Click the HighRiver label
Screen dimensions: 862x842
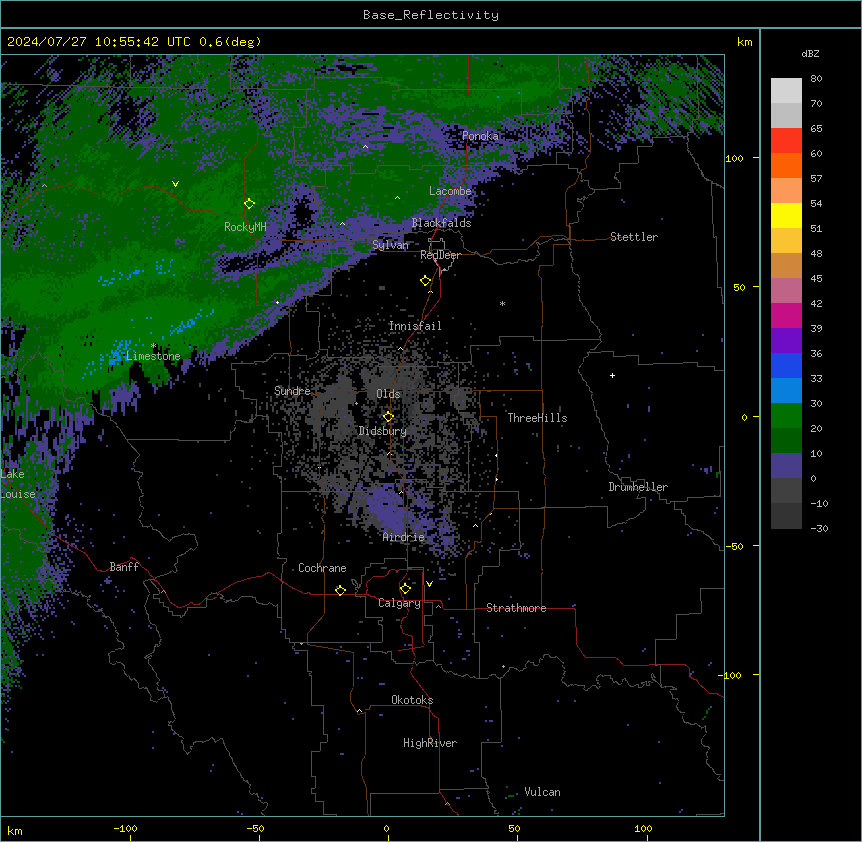point(430,743)
